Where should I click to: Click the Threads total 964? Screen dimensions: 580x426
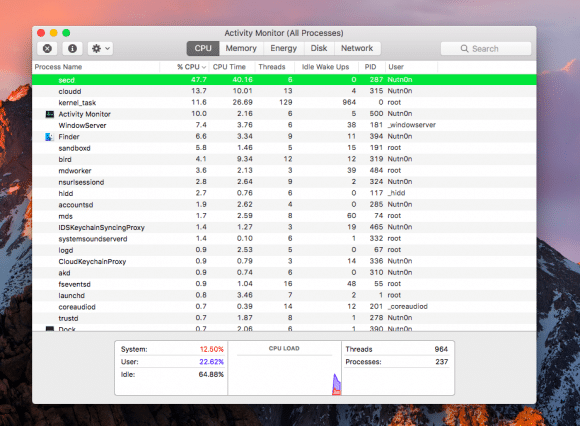(x=441, y=349)
